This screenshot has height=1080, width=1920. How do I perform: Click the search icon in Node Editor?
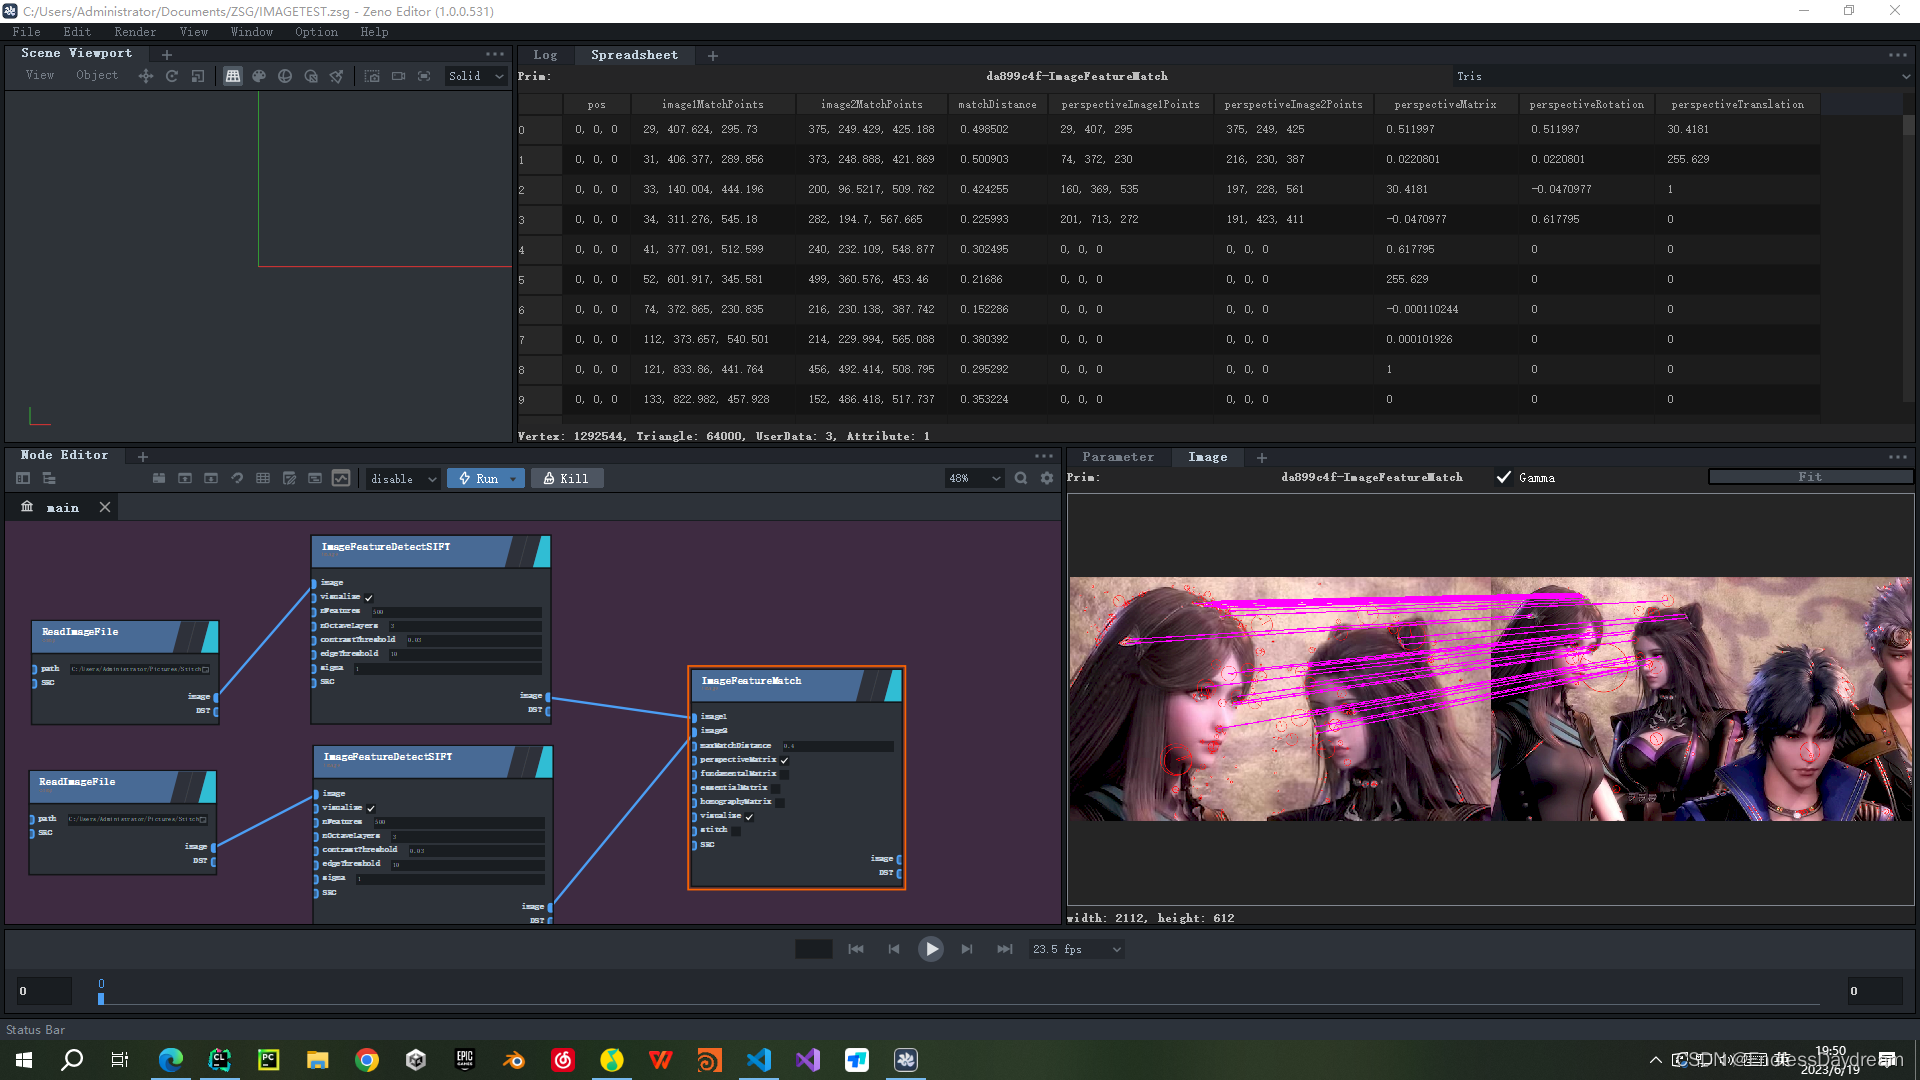click(1021, 479)
